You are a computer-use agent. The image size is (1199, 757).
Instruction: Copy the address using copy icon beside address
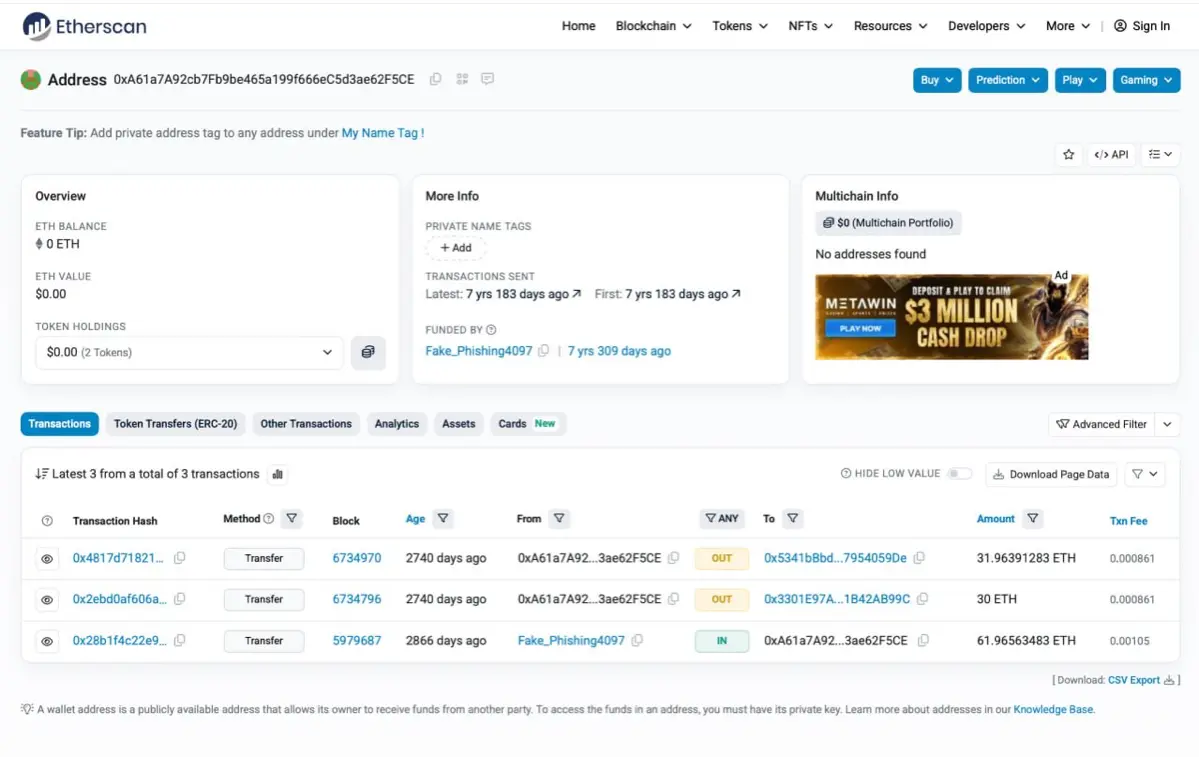(435, 79)
